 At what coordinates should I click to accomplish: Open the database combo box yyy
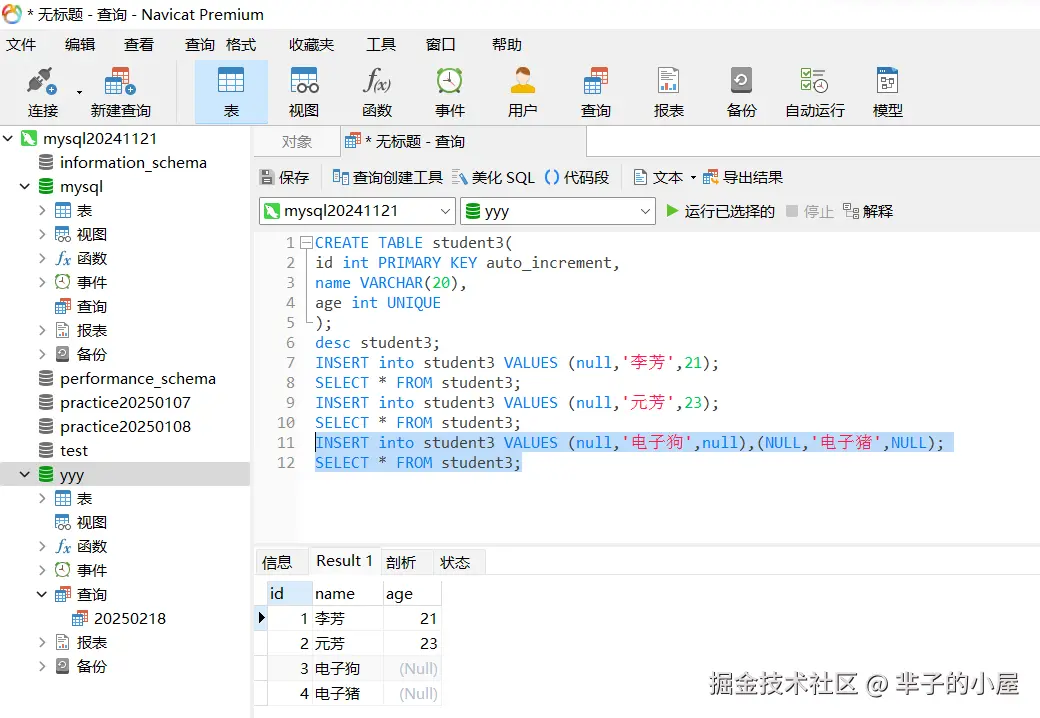coord(557,211)
